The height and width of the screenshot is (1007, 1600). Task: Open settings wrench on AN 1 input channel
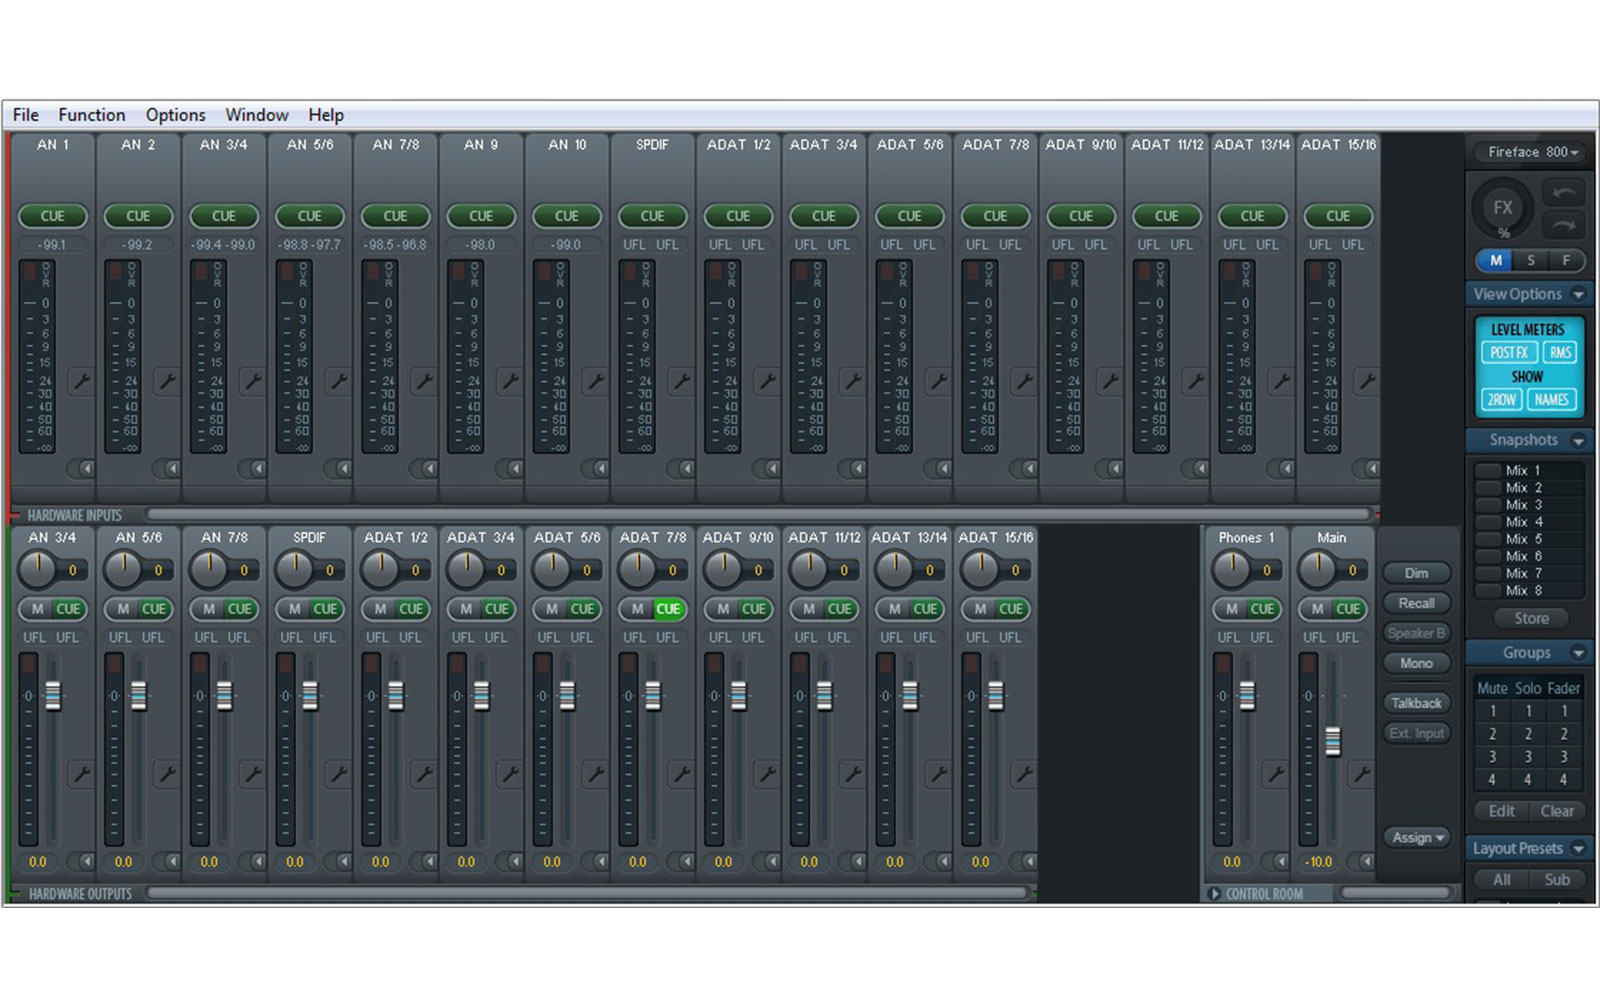pos(81,381)
